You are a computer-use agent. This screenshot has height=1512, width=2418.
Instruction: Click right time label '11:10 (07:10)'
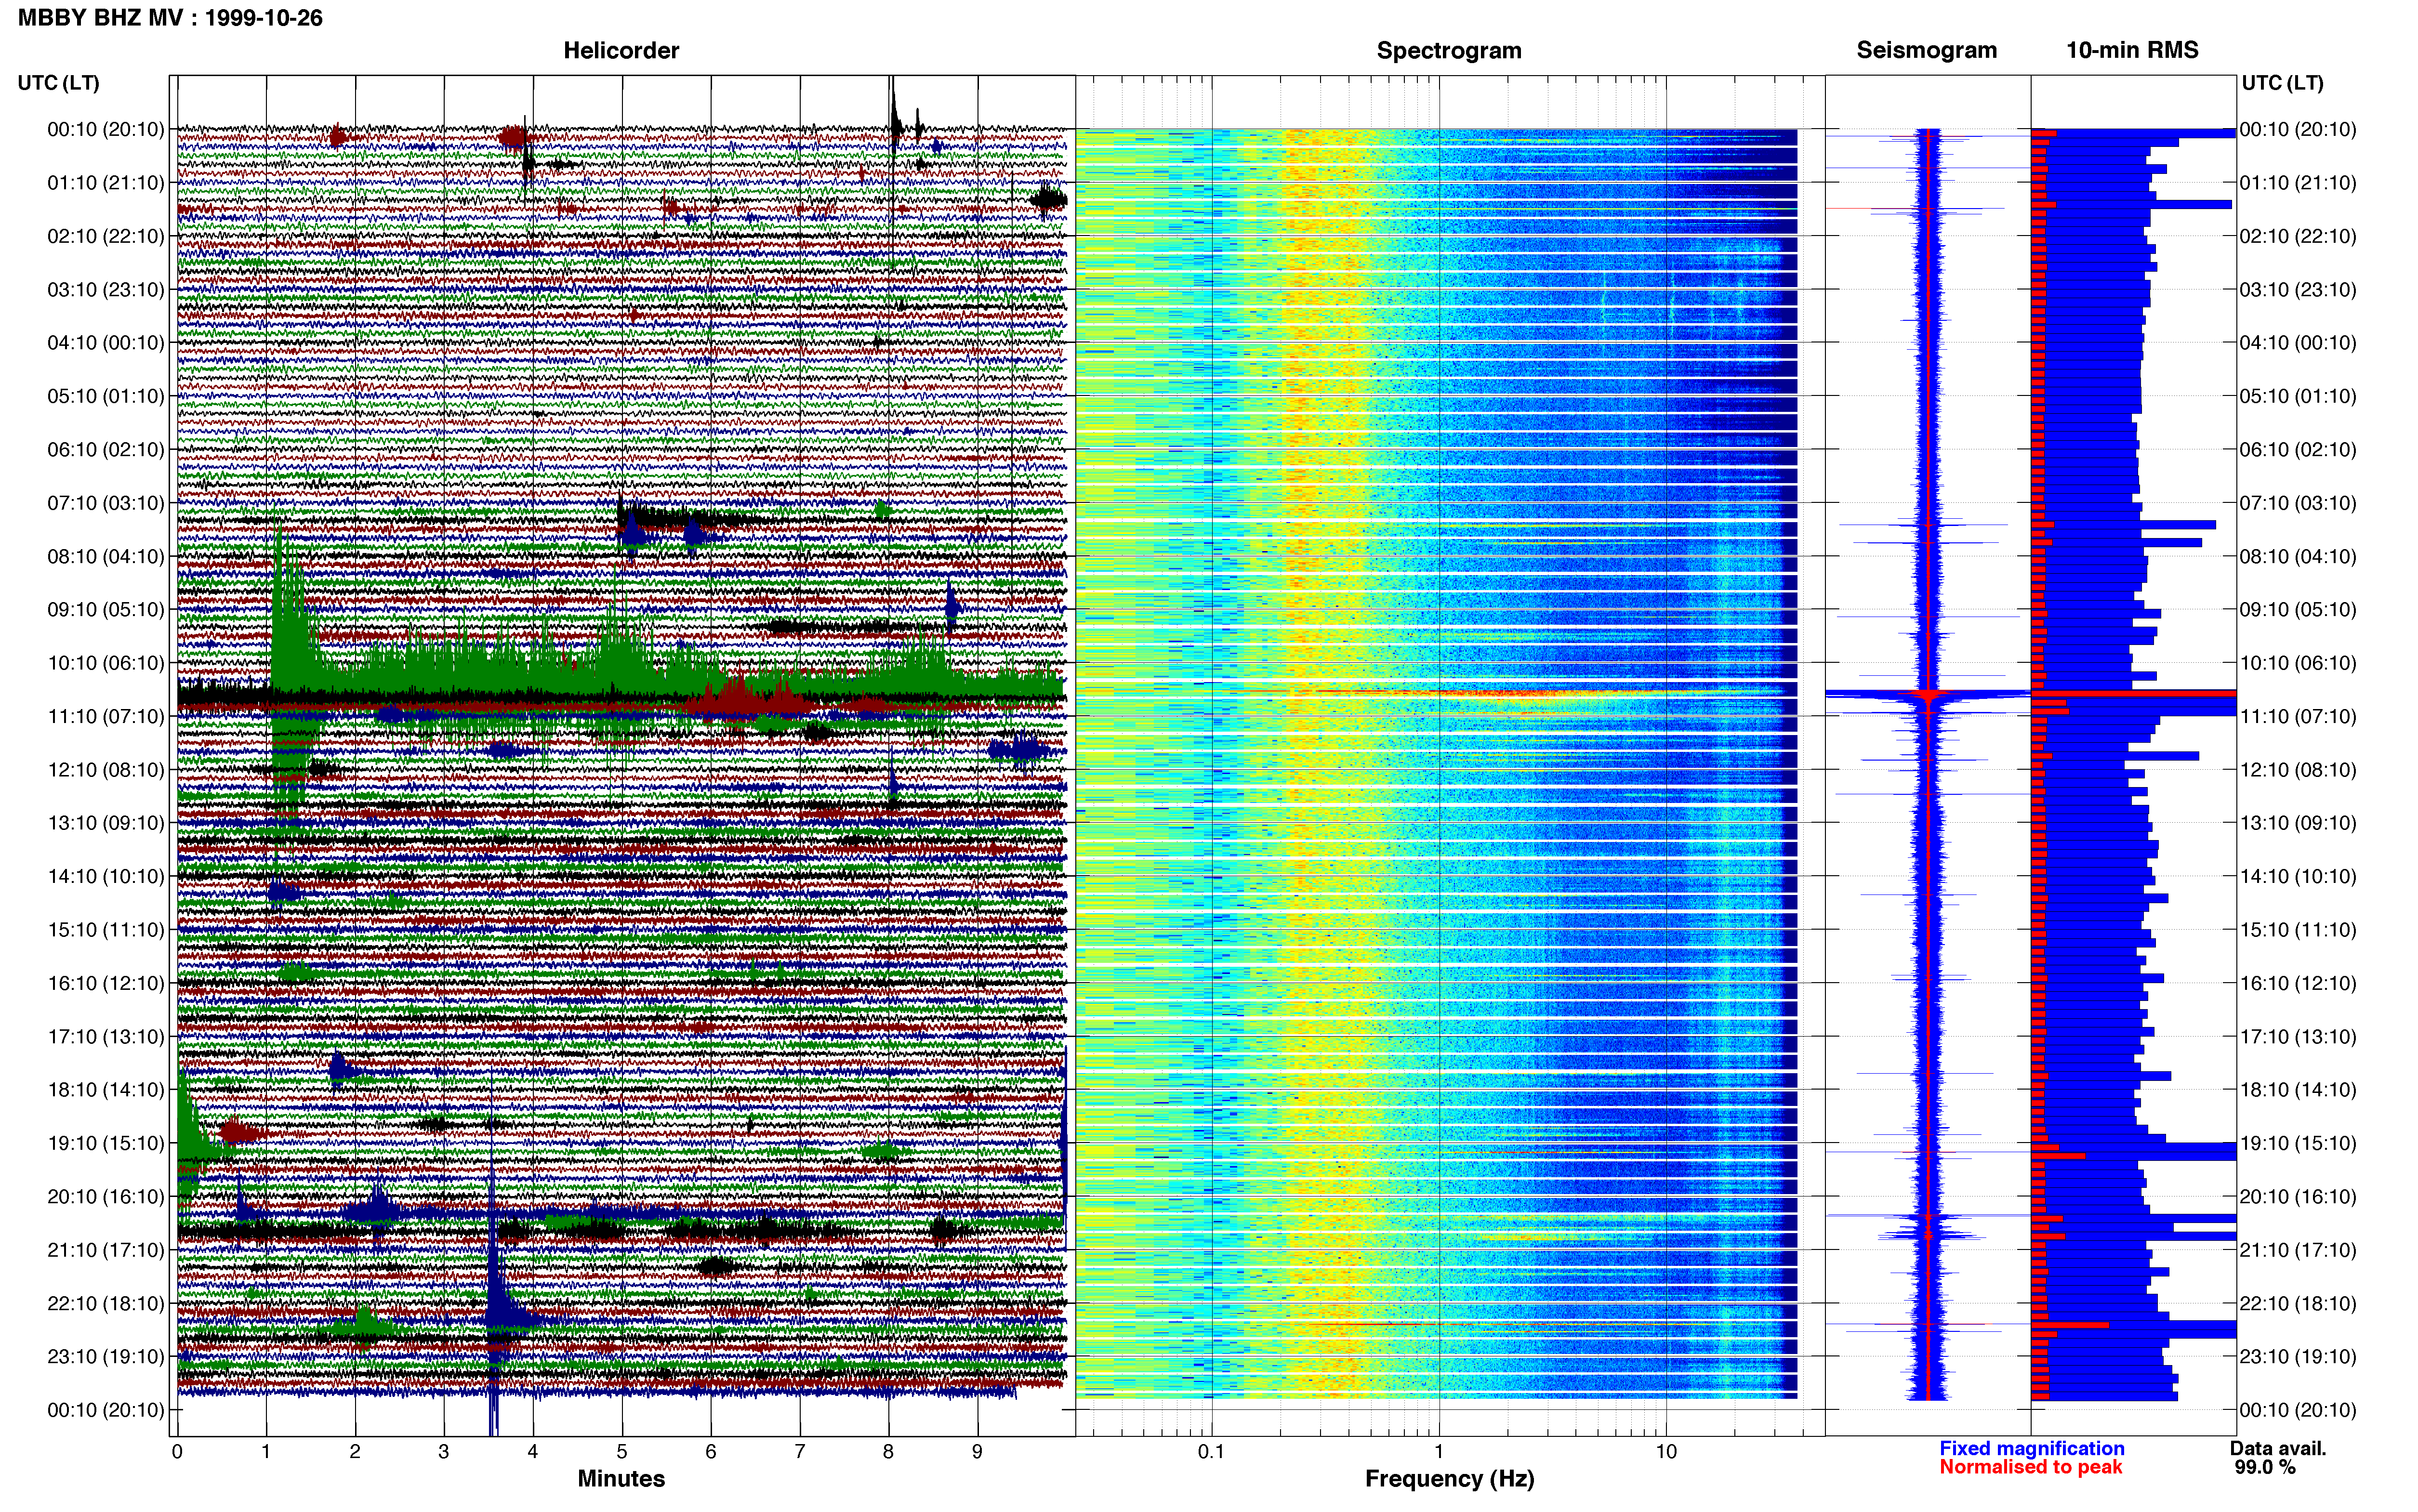pos(2298,716)
